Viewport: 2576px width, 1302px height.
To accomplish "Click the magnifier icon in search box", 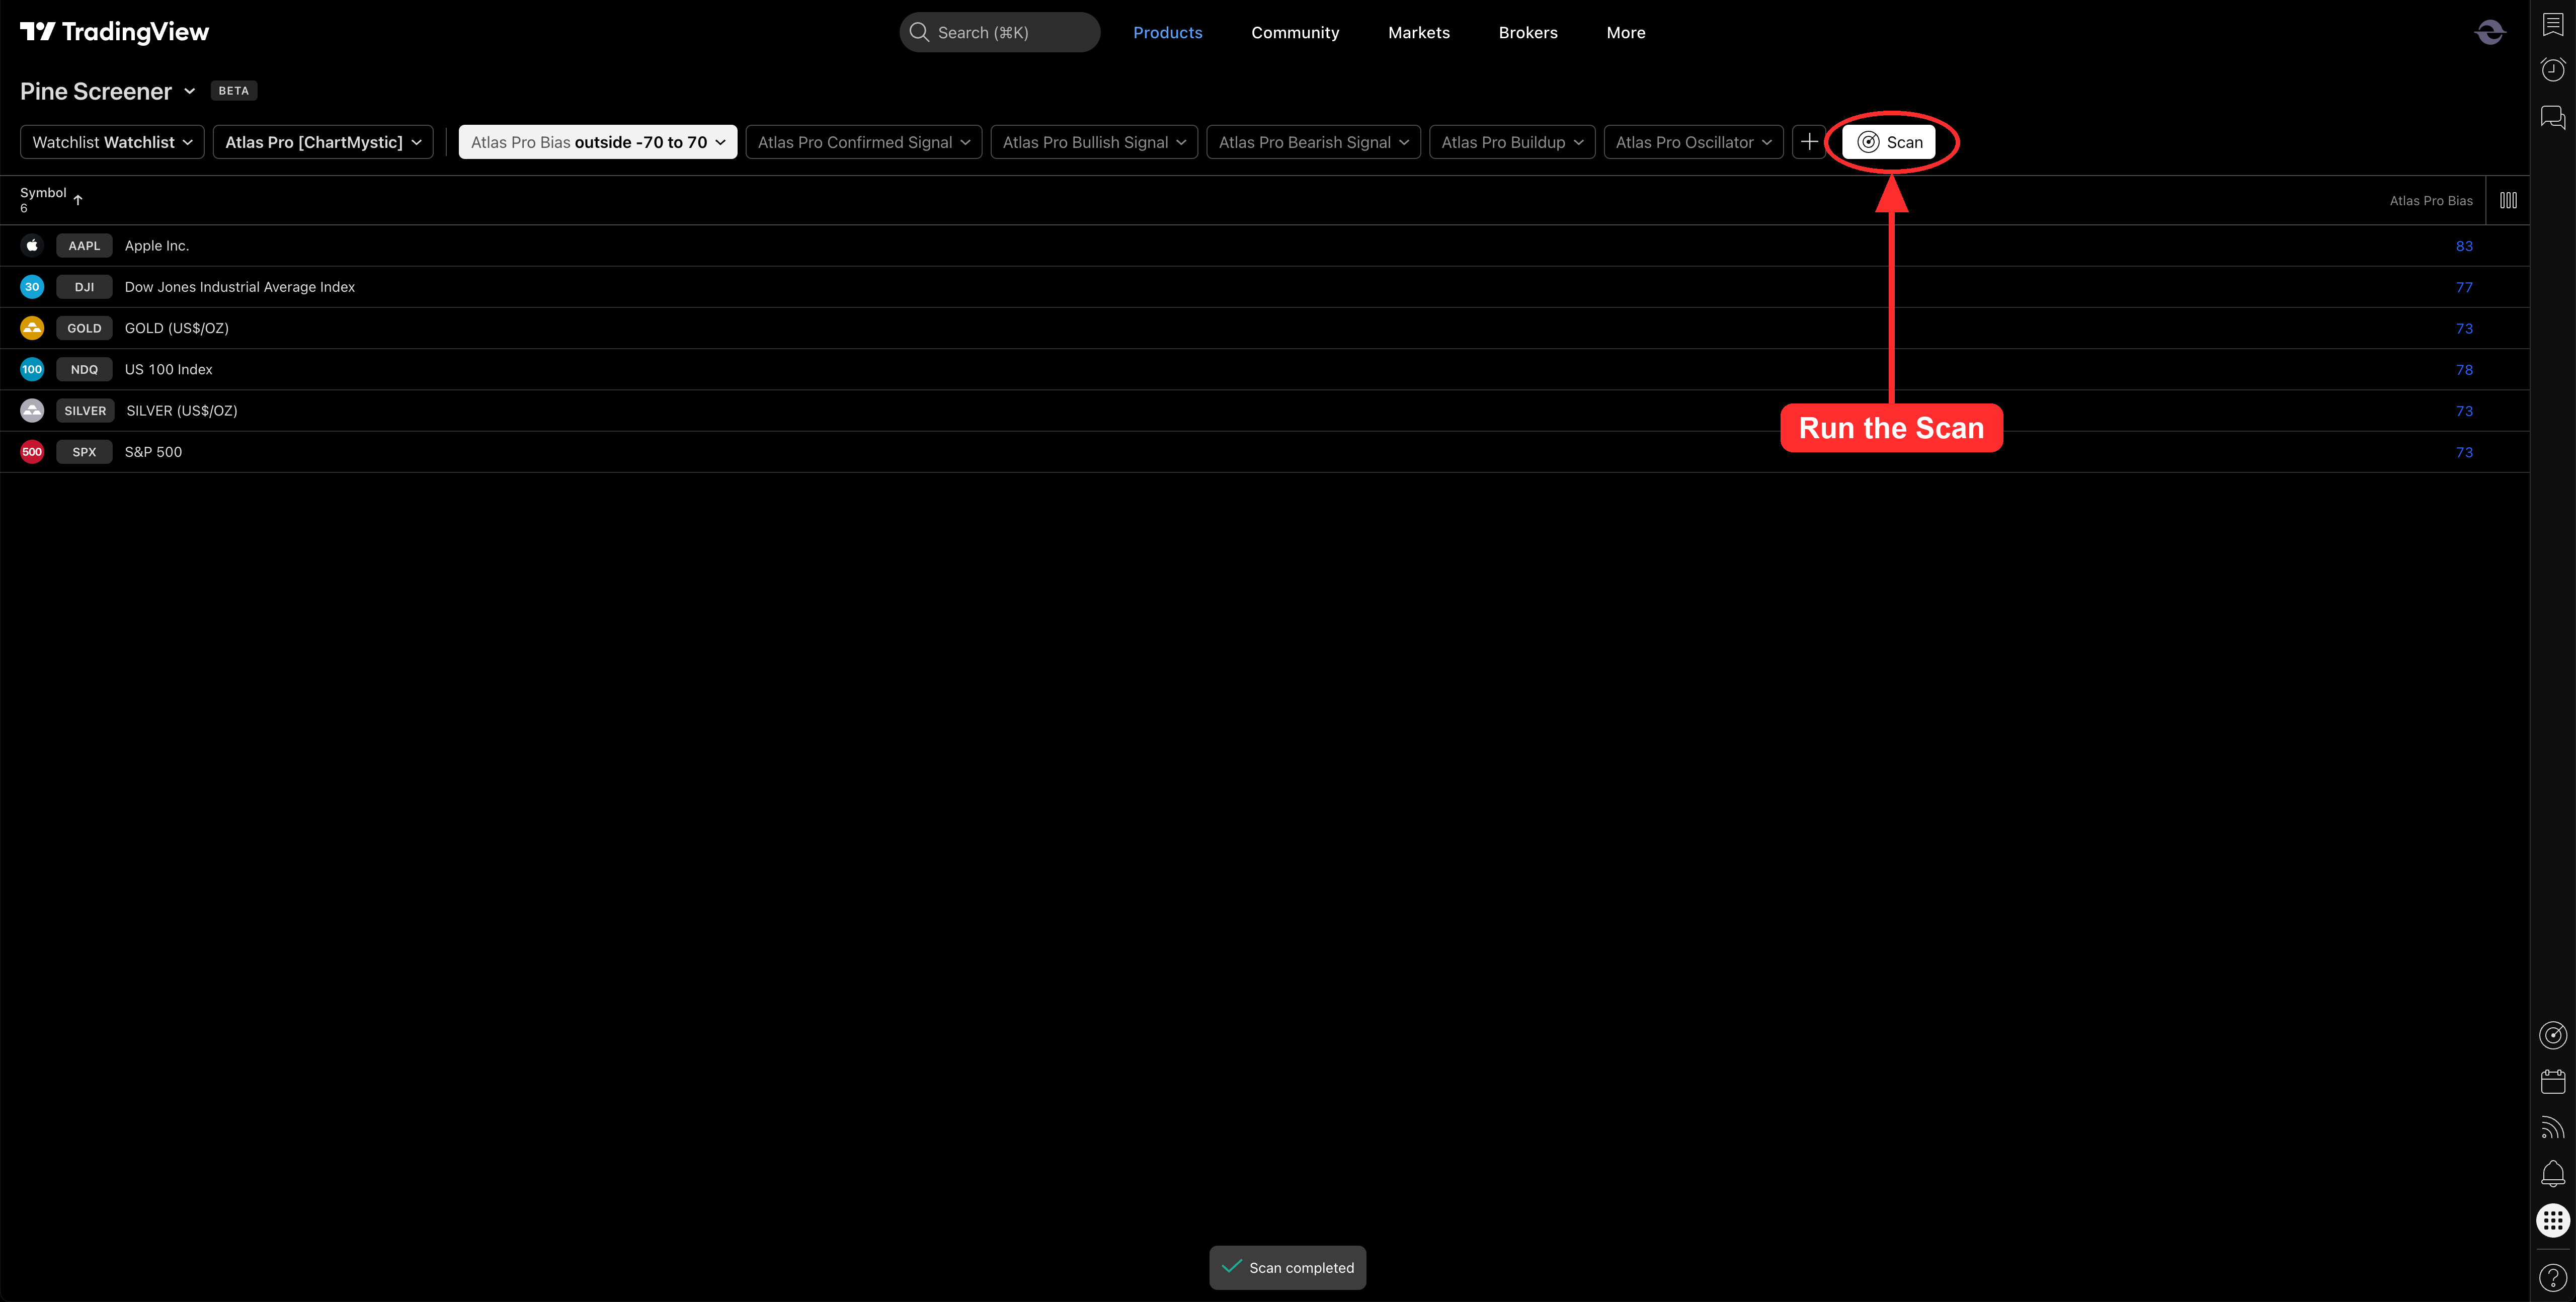I will 919,32.
